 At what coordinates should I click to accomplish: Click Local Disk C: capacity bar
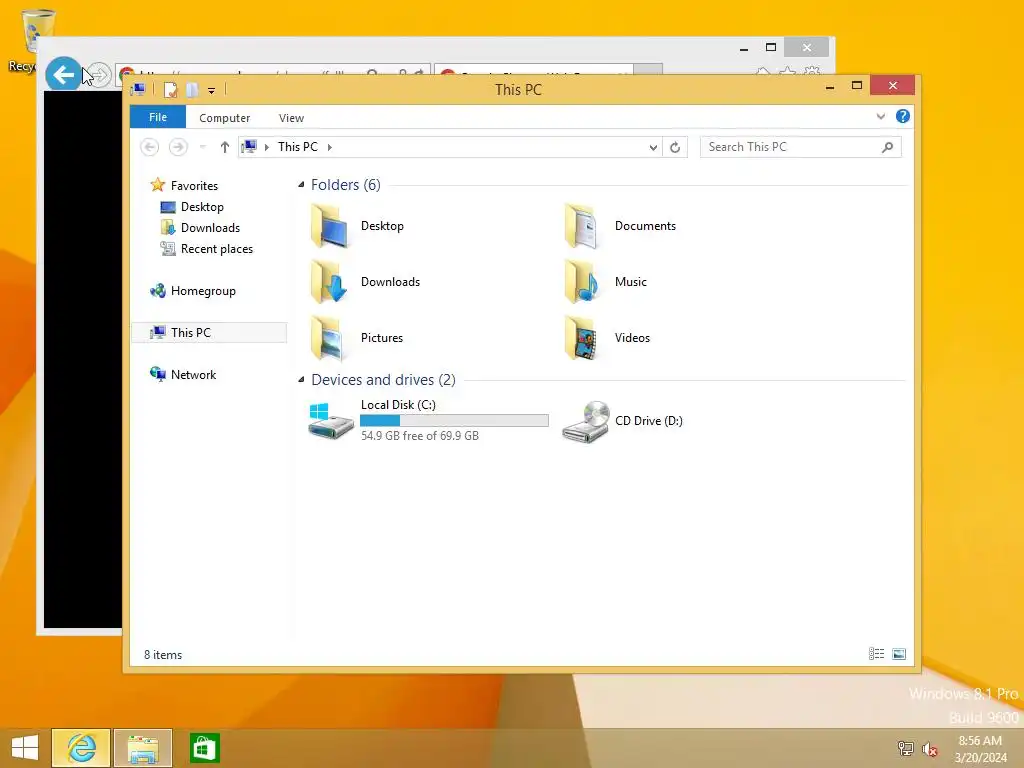455,421
